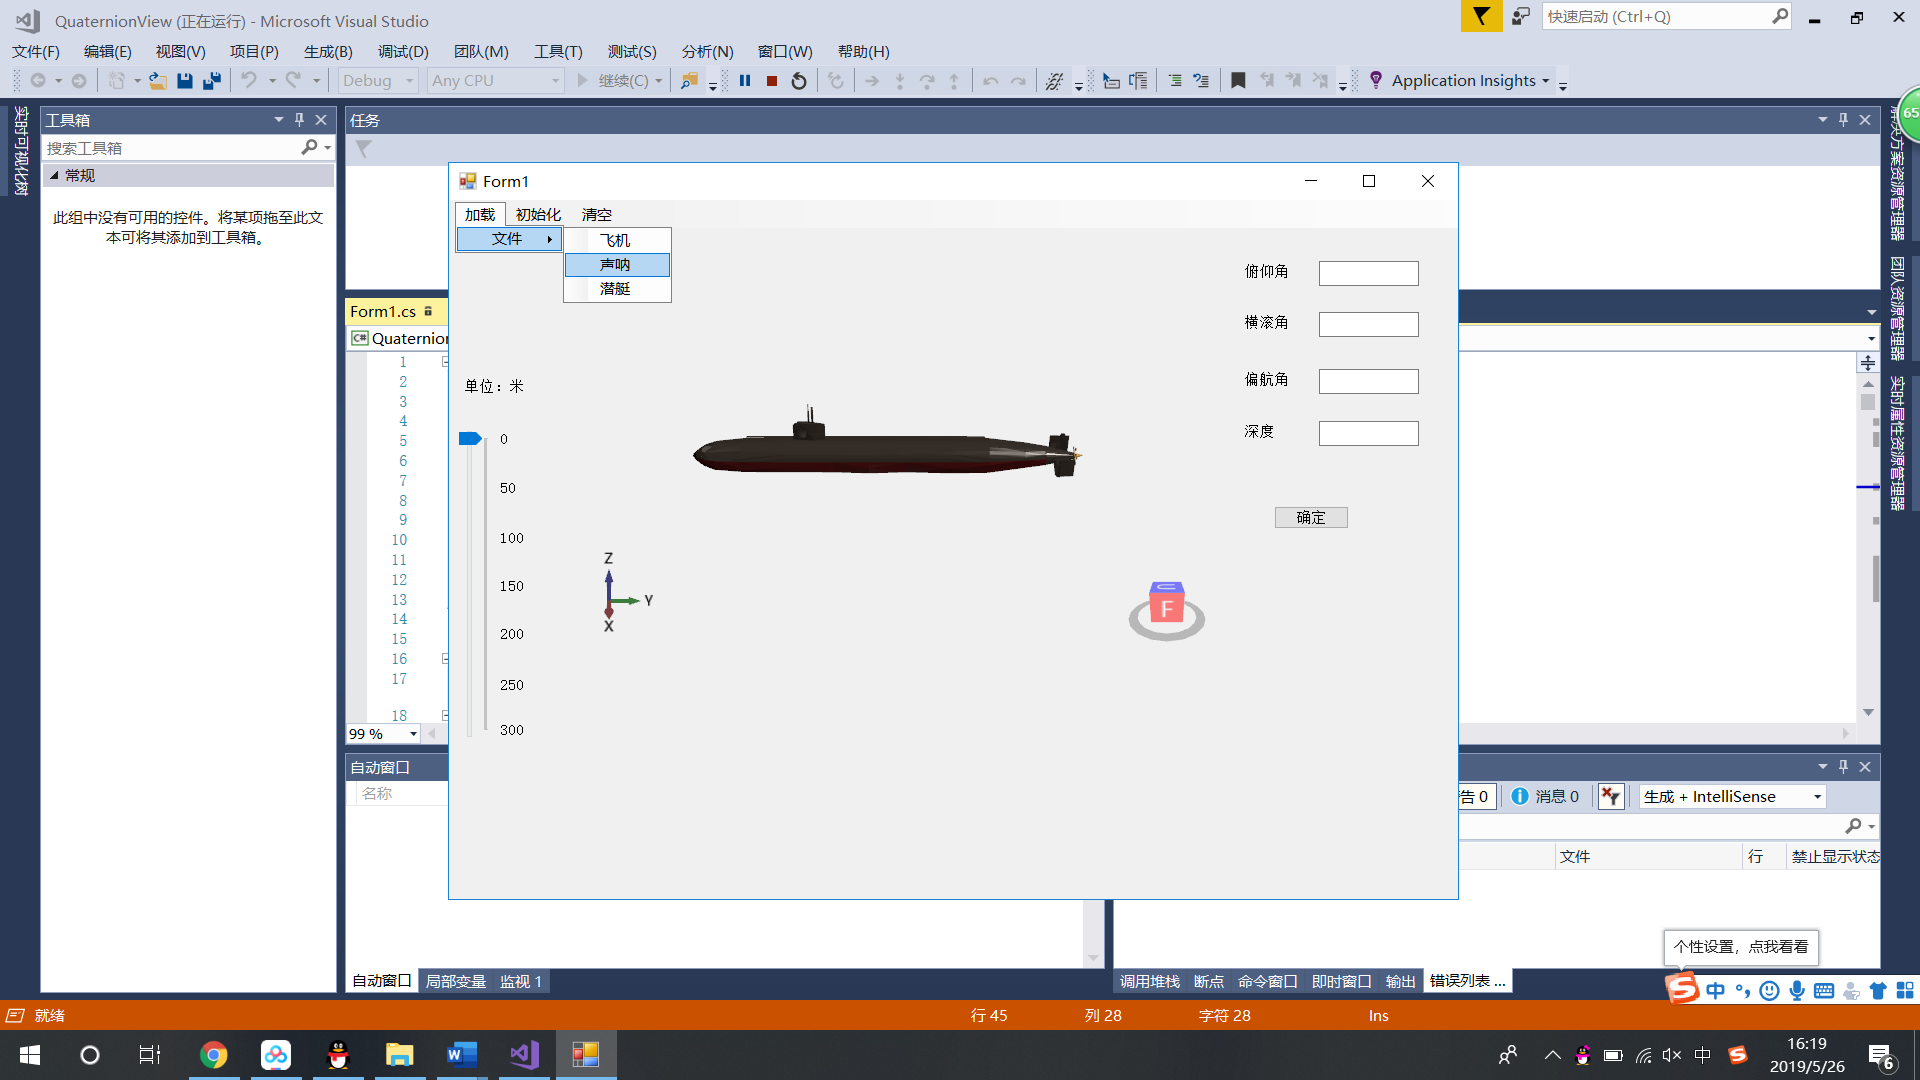1920x1080 pixels.
Task: Click the red Stop debugging icon
Action: pos(772,81)
